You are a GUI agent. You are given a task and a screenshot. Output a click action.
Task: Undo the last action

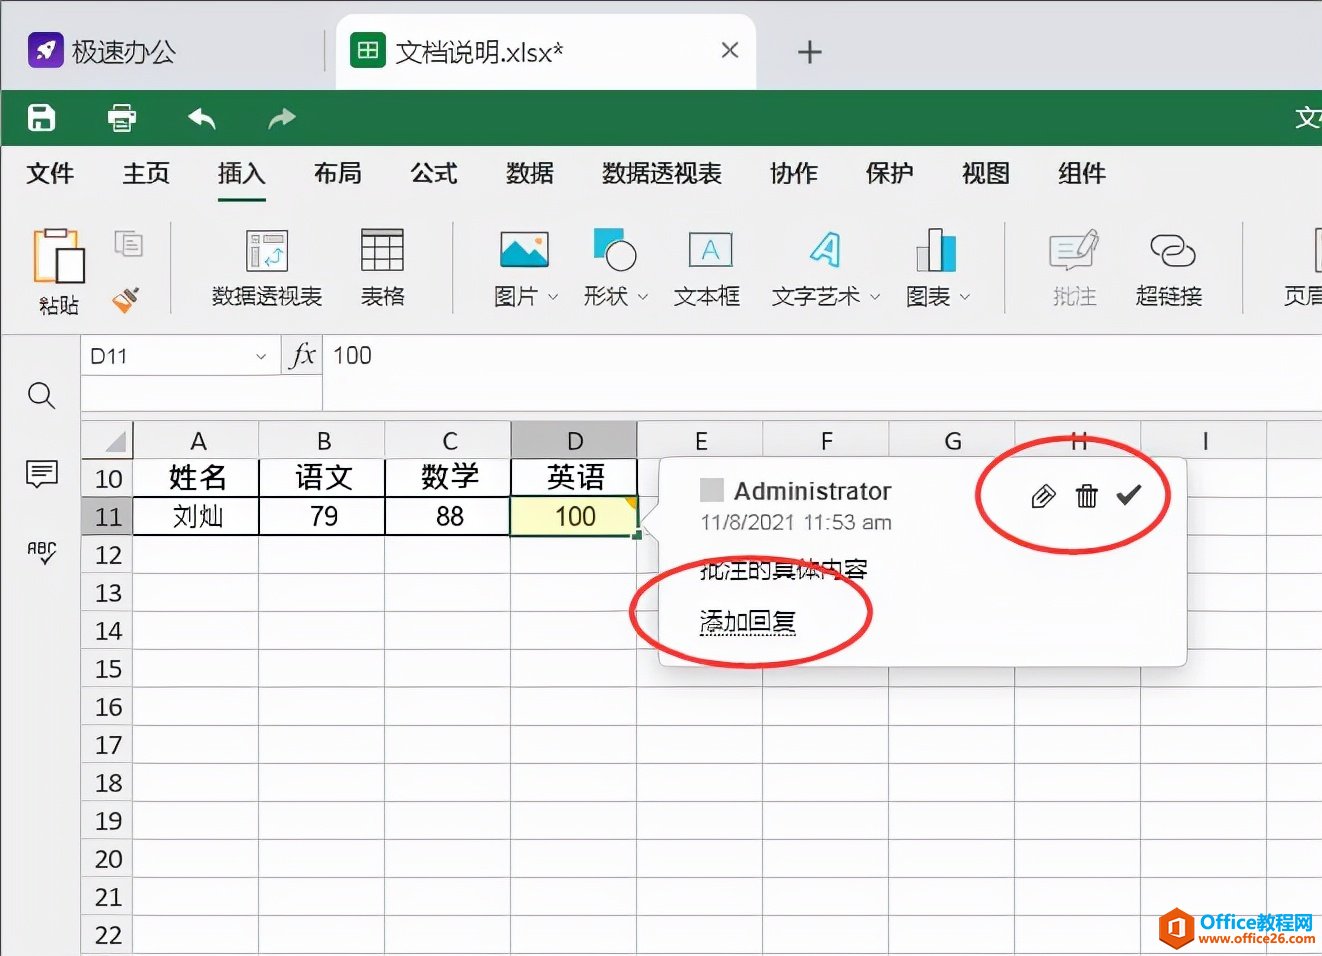(201, 117)
